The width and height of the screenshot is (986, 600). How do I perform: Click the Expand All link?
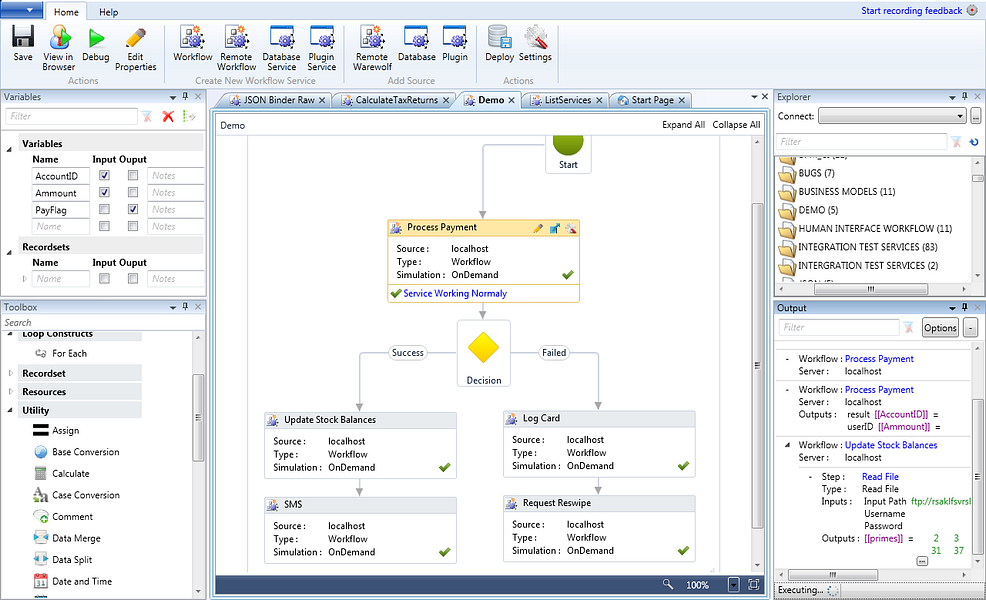[683, 125]
